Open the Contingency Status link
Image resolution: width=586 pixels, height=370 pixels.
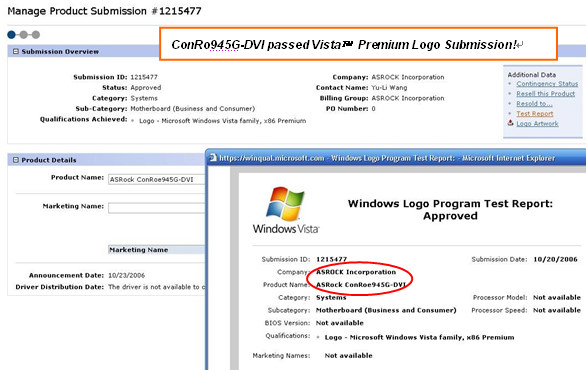coord(547,84)
